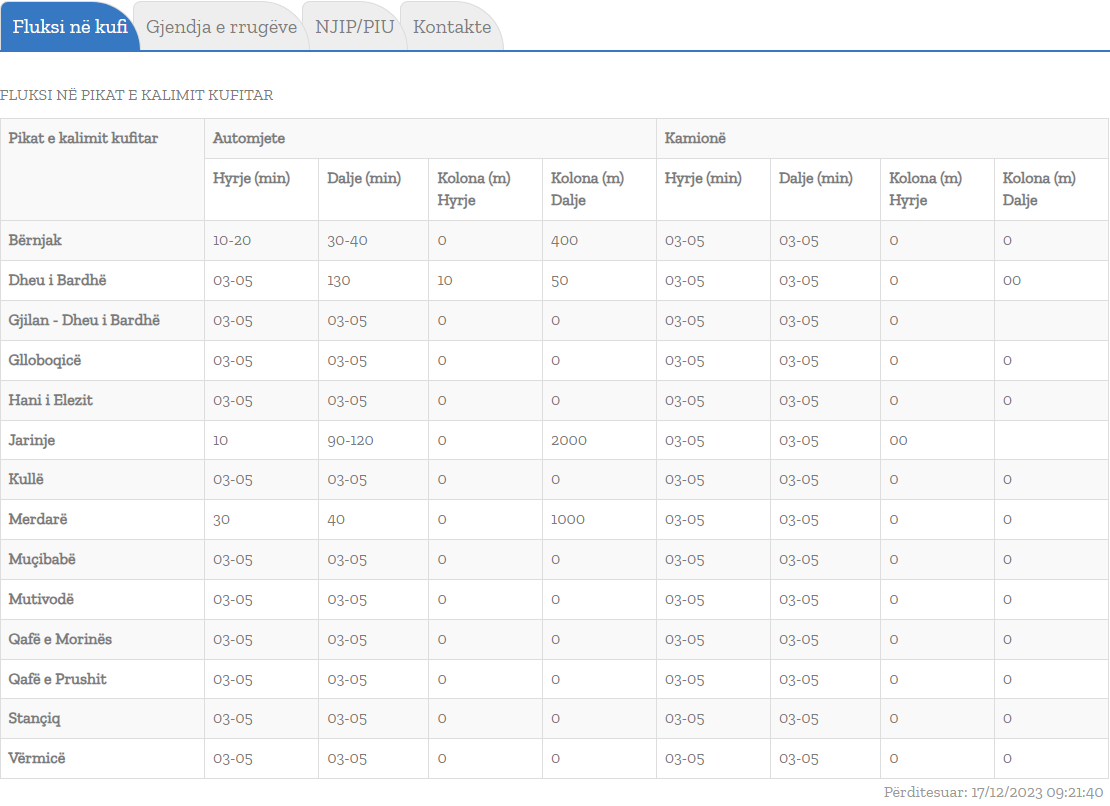Select the Hani i Elezit row name
This screenshot has width=1110, height=806.
point(51,400)
